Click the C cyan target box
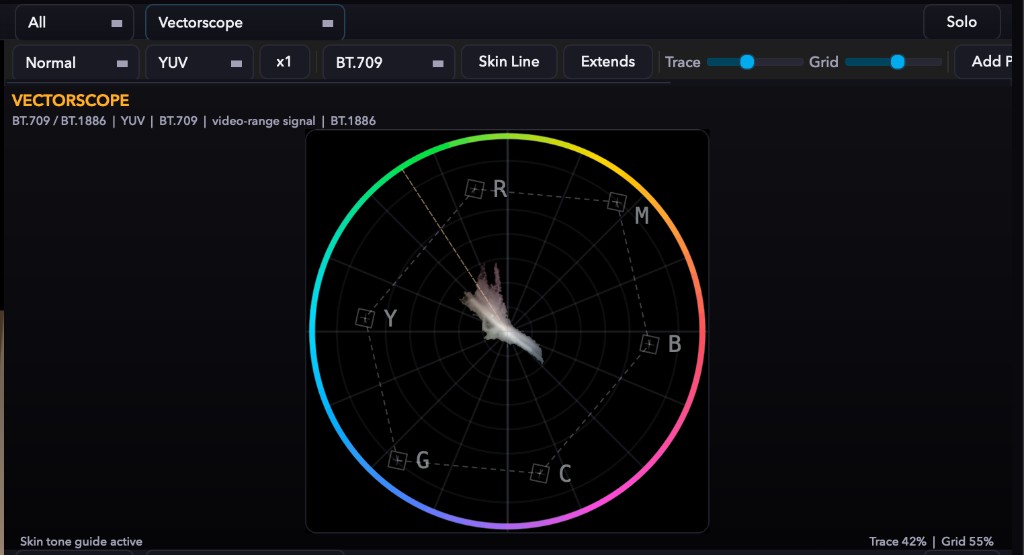 tap(539, 473)
